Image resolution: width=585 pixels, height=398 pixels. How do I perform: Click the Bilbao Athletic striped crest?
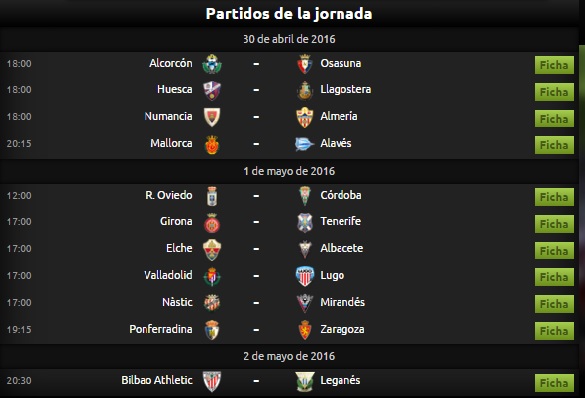(212, 381)
